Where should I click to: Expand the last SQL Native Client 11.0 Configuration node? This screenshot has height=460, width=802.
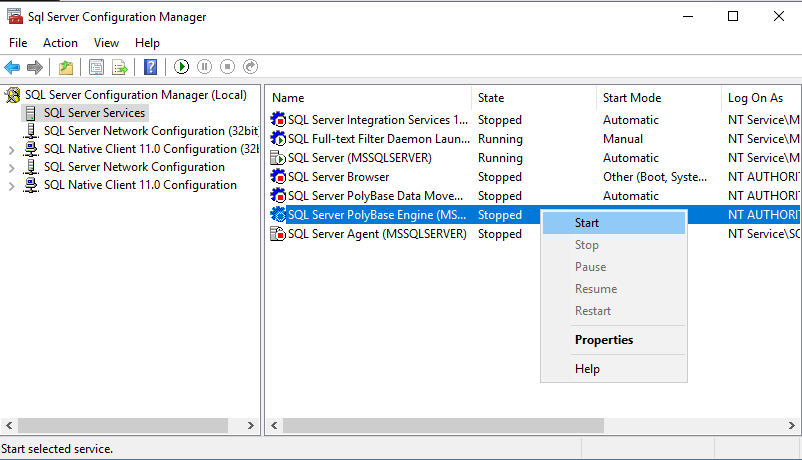11,186
